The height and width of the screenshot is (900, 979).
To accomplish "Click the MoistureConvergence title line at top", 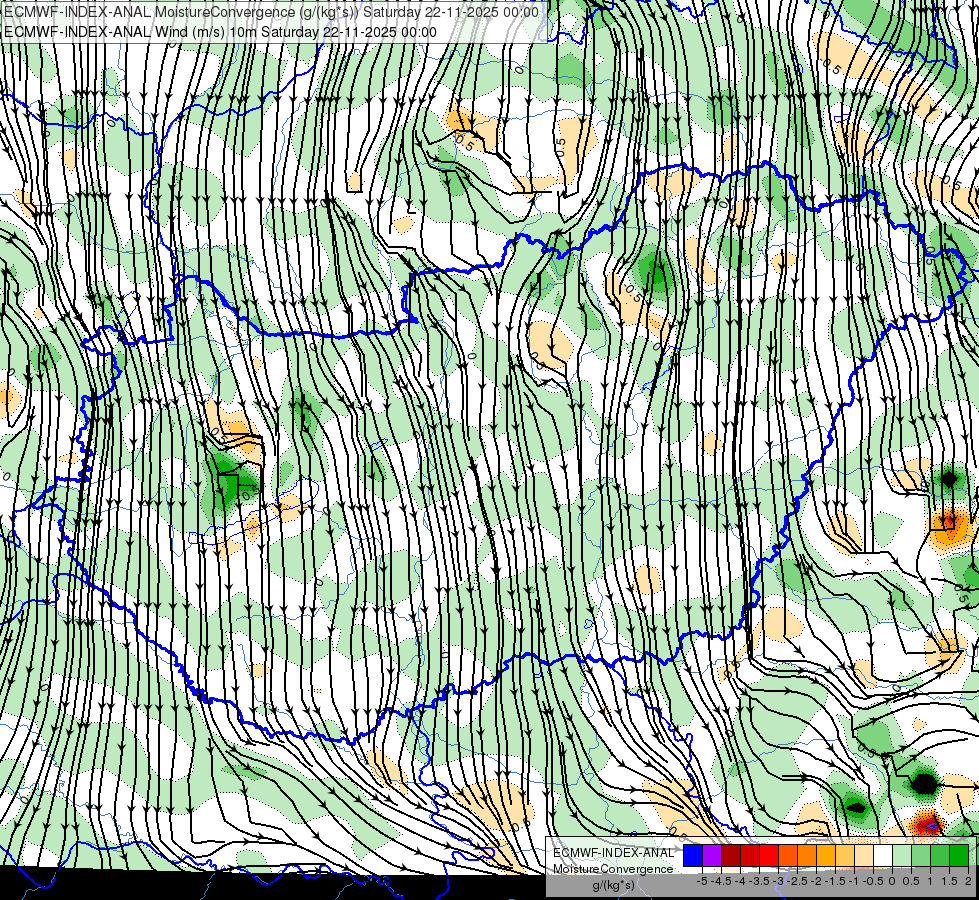I will pos(271,12).
